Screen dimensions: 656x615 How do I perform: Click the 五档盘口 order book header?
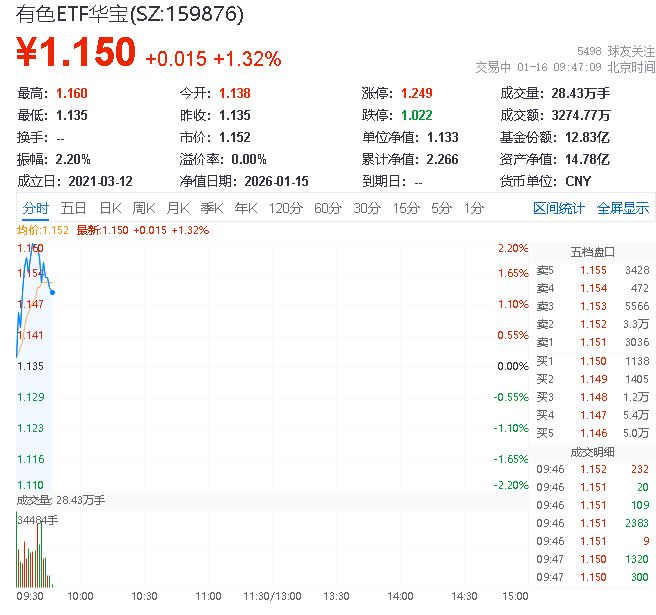click(x=592, y=251)
